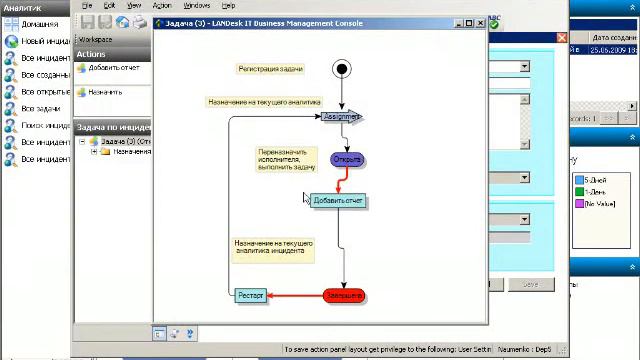Open the Edit menu
The image size is (640, 360).
coord(109,6)
